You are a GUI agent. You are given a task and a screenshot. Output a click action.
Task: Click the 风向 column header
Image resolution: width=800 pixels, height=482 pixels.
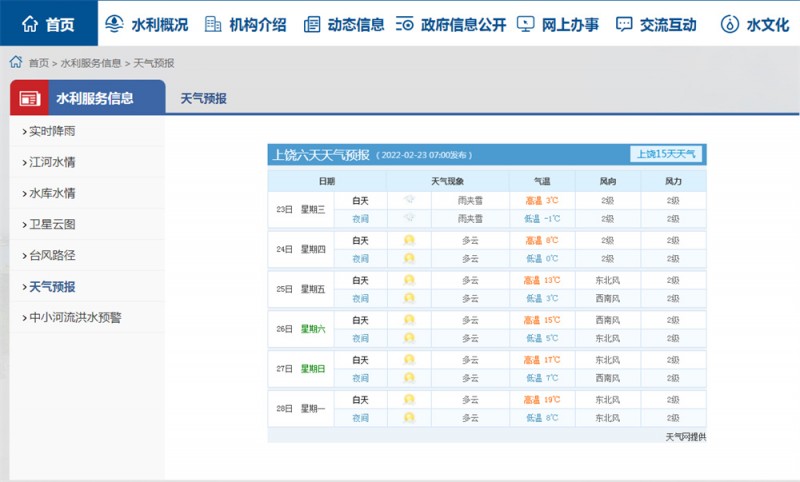608,181
